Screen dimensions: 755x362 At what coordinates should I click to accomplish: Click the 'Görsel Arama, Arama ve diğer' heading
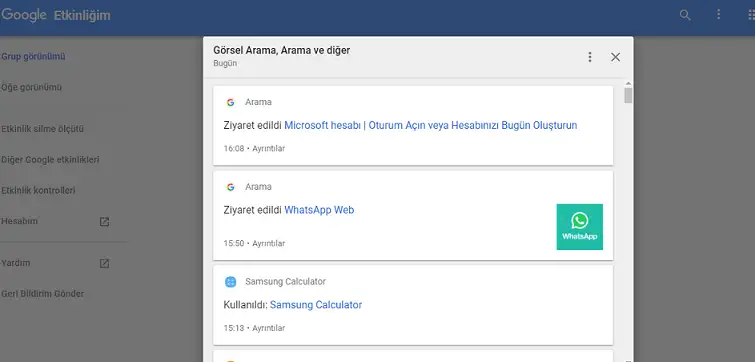coord(282,50)
